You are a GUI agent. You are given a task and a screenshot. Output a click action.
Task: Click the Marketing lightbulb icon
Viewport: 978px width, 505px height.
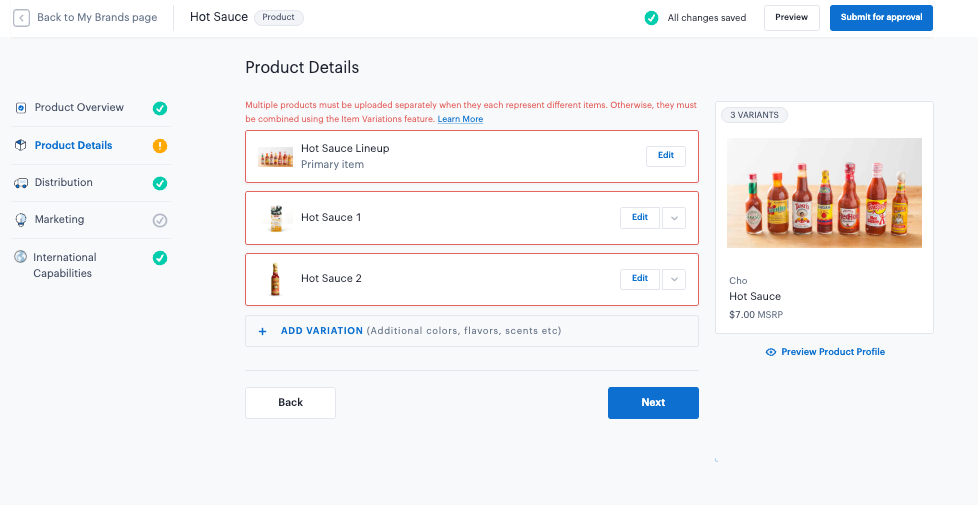(x=21, y=220)
